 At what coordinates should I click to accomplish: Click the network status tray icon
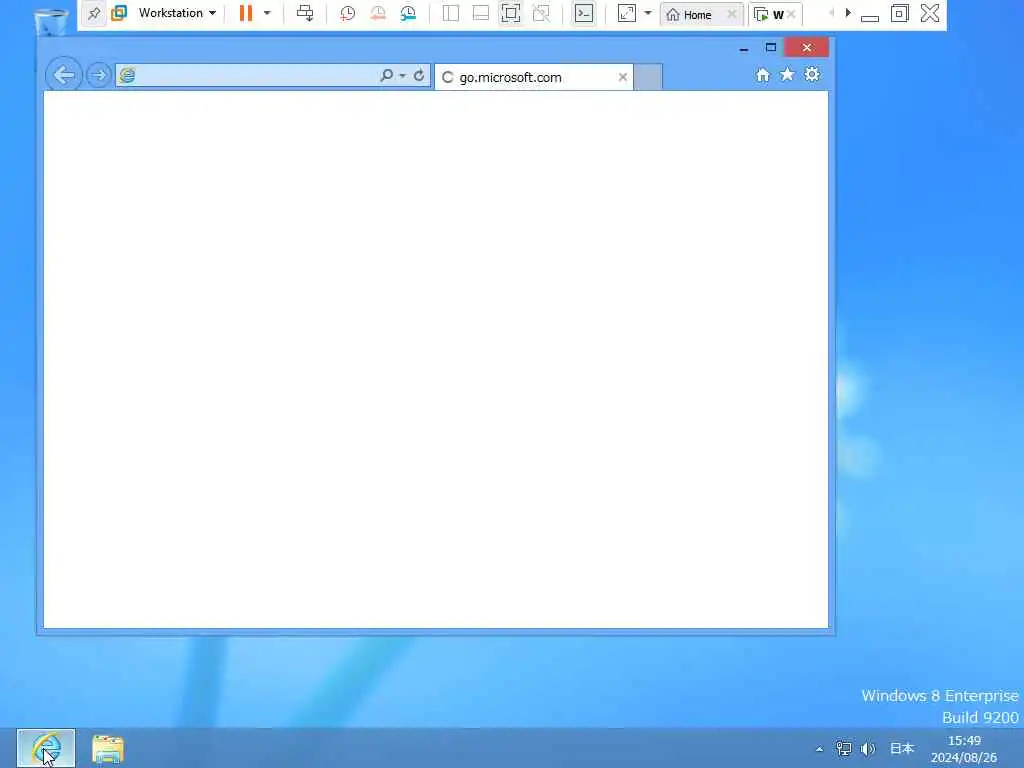[x=844, y=749]
